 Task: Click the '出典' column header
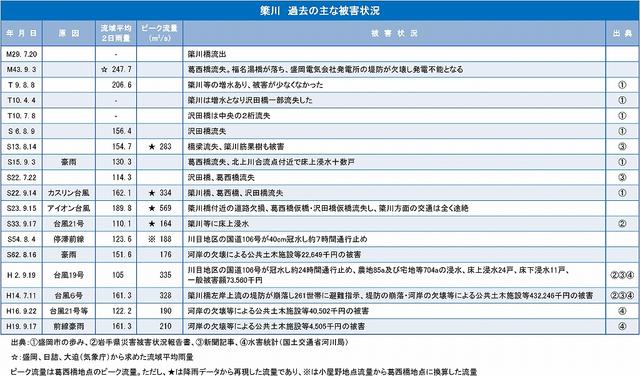[x=622, y=33]
